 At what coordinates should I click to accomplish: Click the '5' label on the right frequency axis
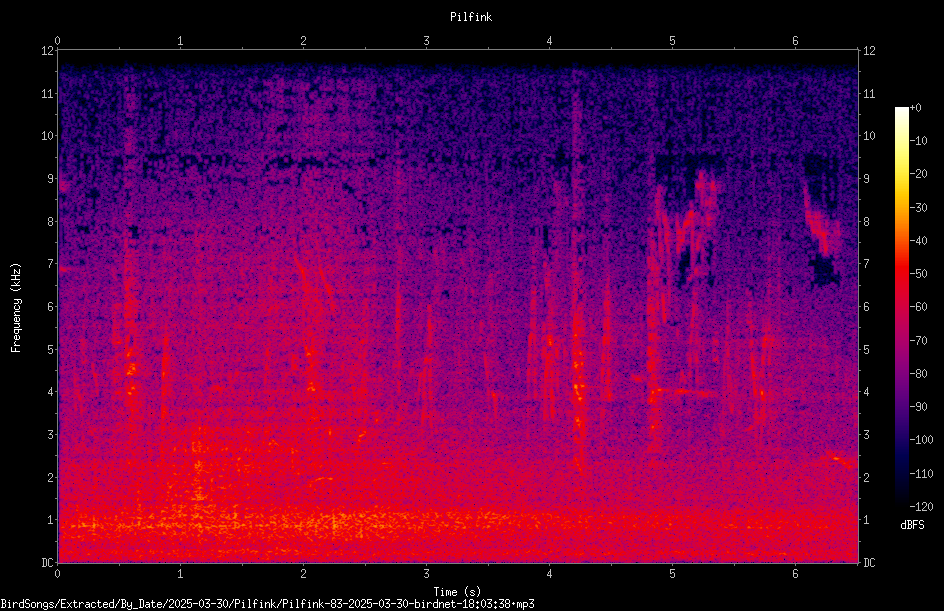coord(866,350)
